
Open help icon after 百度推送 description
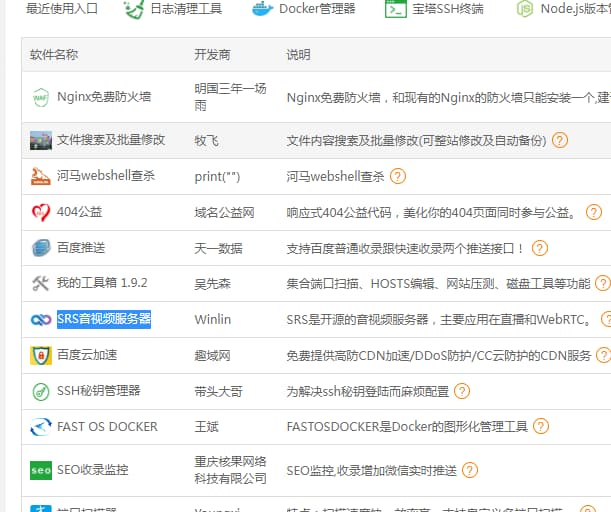[x=539, y=248]
